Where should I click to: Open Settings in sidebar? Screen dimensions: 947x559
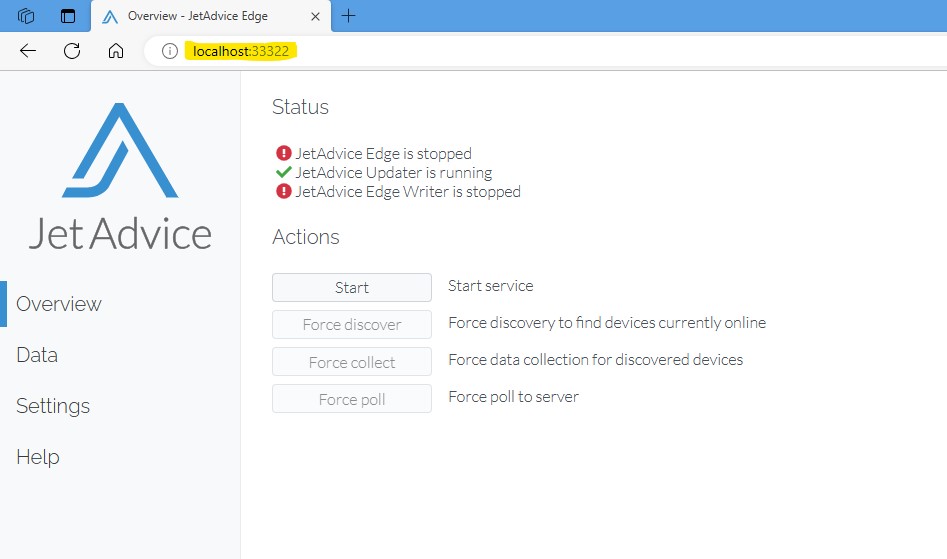coord(53,406)
